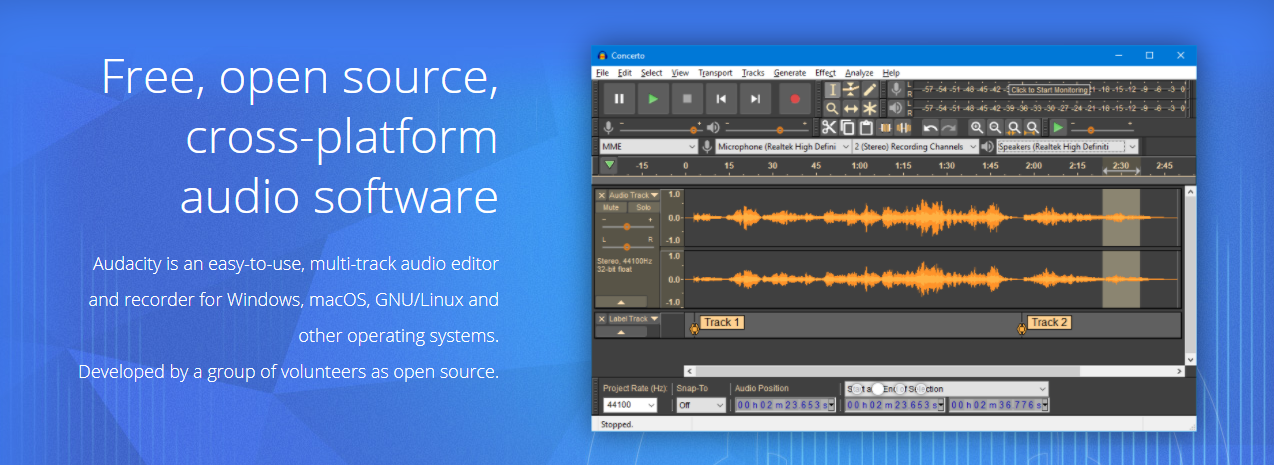Undo the last edit
Screen dimensions: 1274x465
click(x=930, y=127)
